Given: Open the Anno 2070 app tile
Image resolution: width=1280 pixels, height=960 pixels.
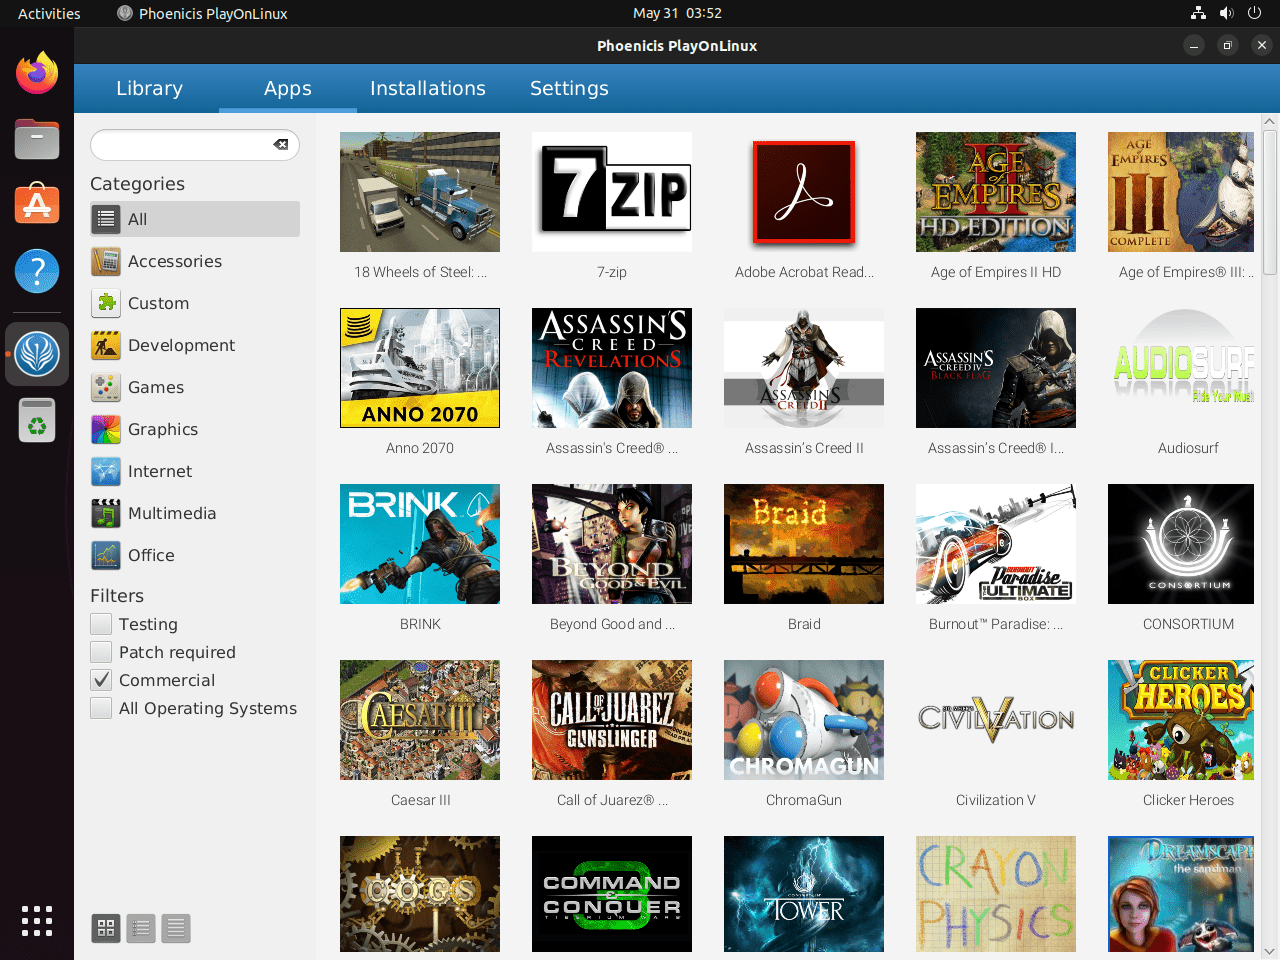Looking at the screenshot, I should pos(420,368).
